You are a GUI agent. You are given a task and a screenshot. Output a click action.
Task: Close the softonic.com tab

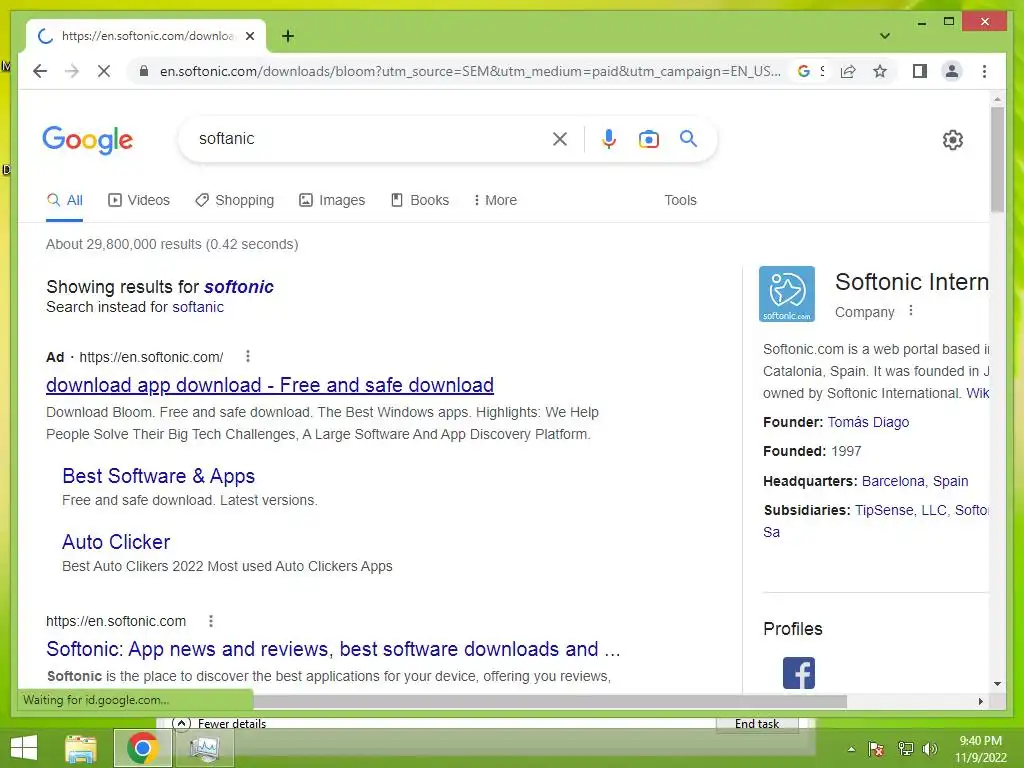[x=250, y=36]
